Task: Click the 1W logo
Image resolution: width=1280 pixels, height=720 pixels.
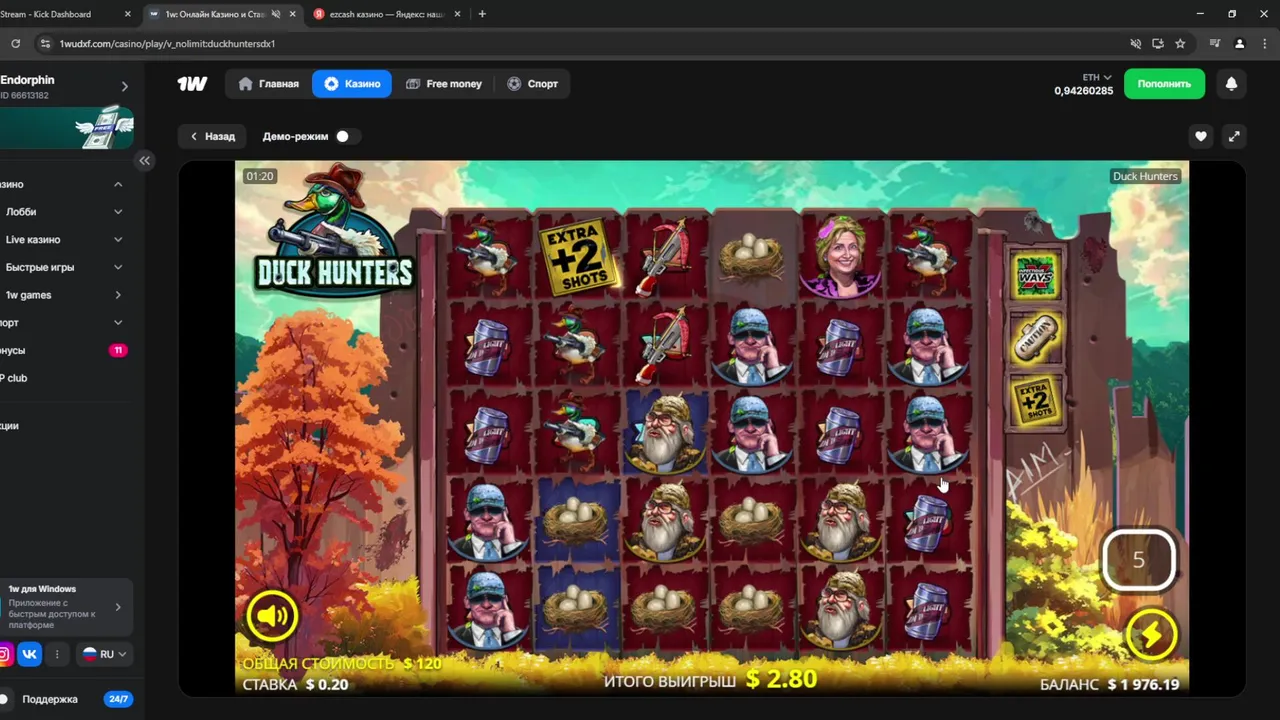Action: pyautogui.click(x=192, y=84)
